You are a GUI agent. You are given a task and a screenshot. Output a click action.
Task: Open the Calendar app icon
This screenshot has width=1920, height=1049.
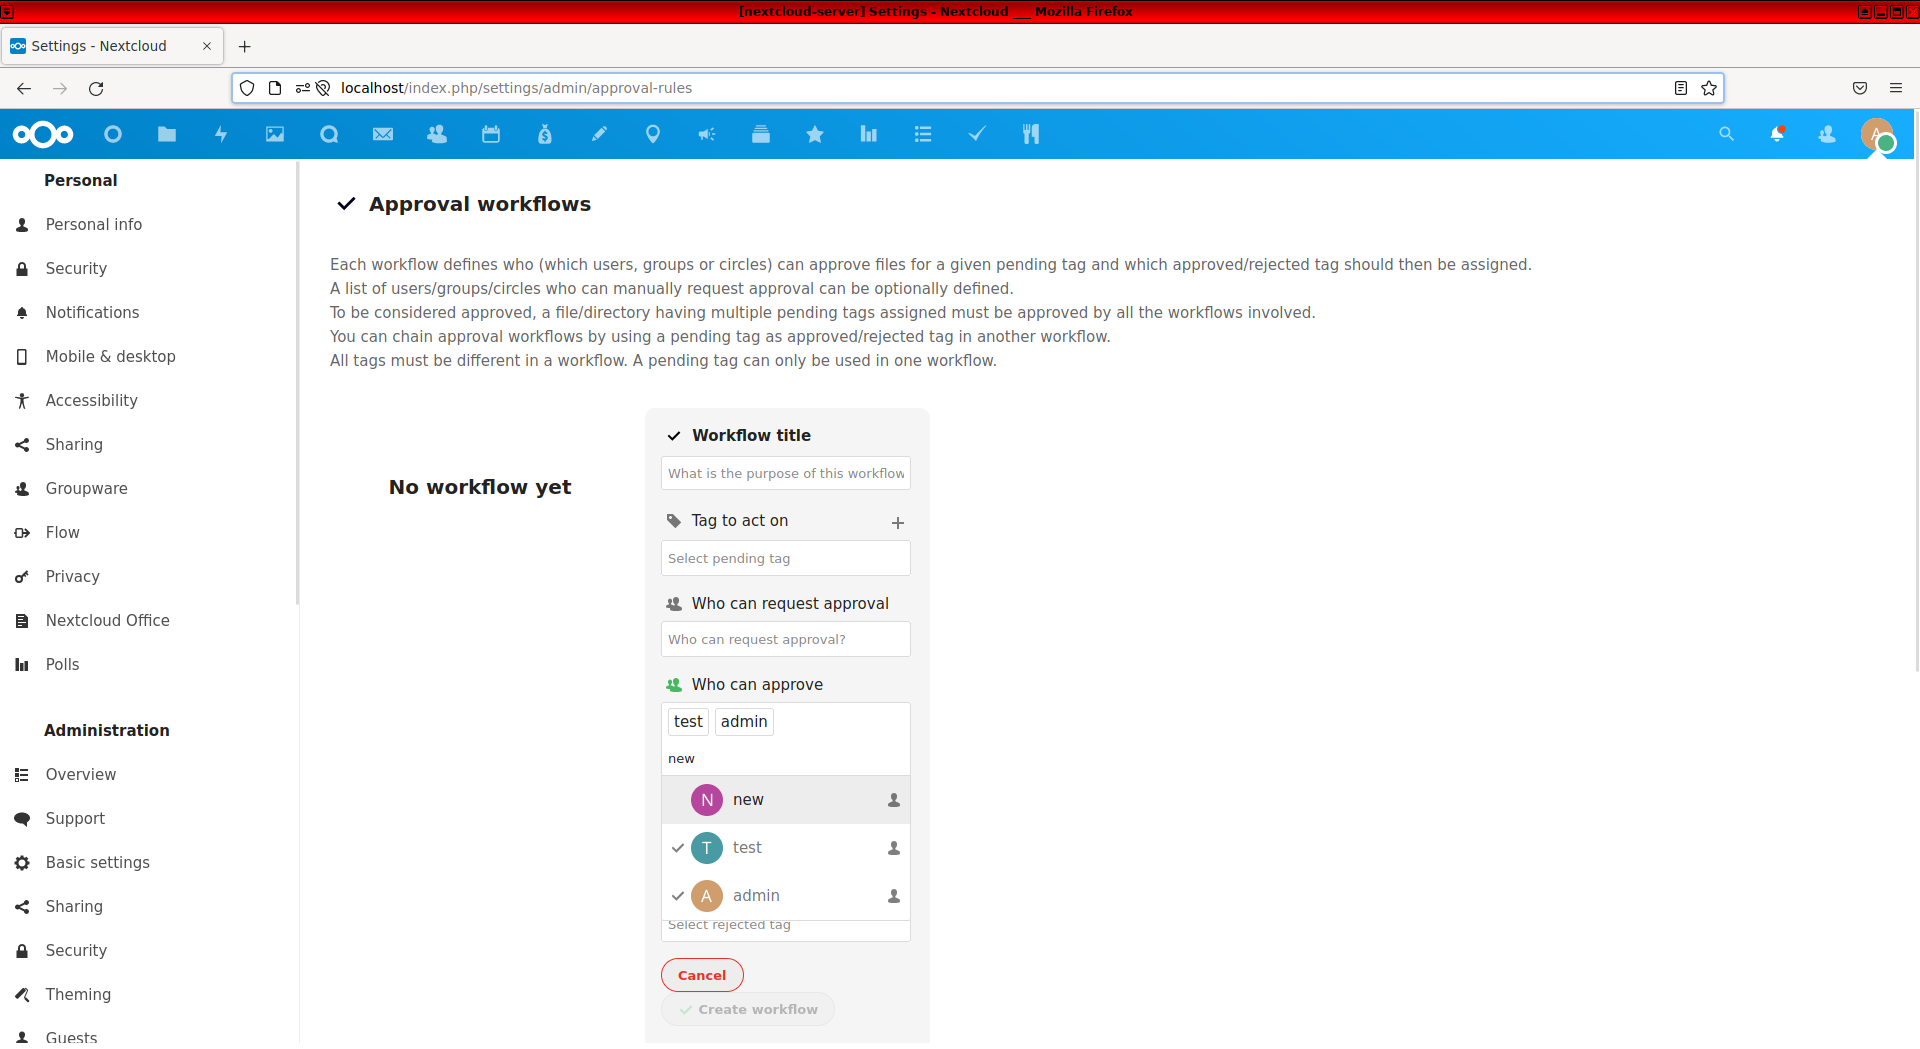pos(491,134)
